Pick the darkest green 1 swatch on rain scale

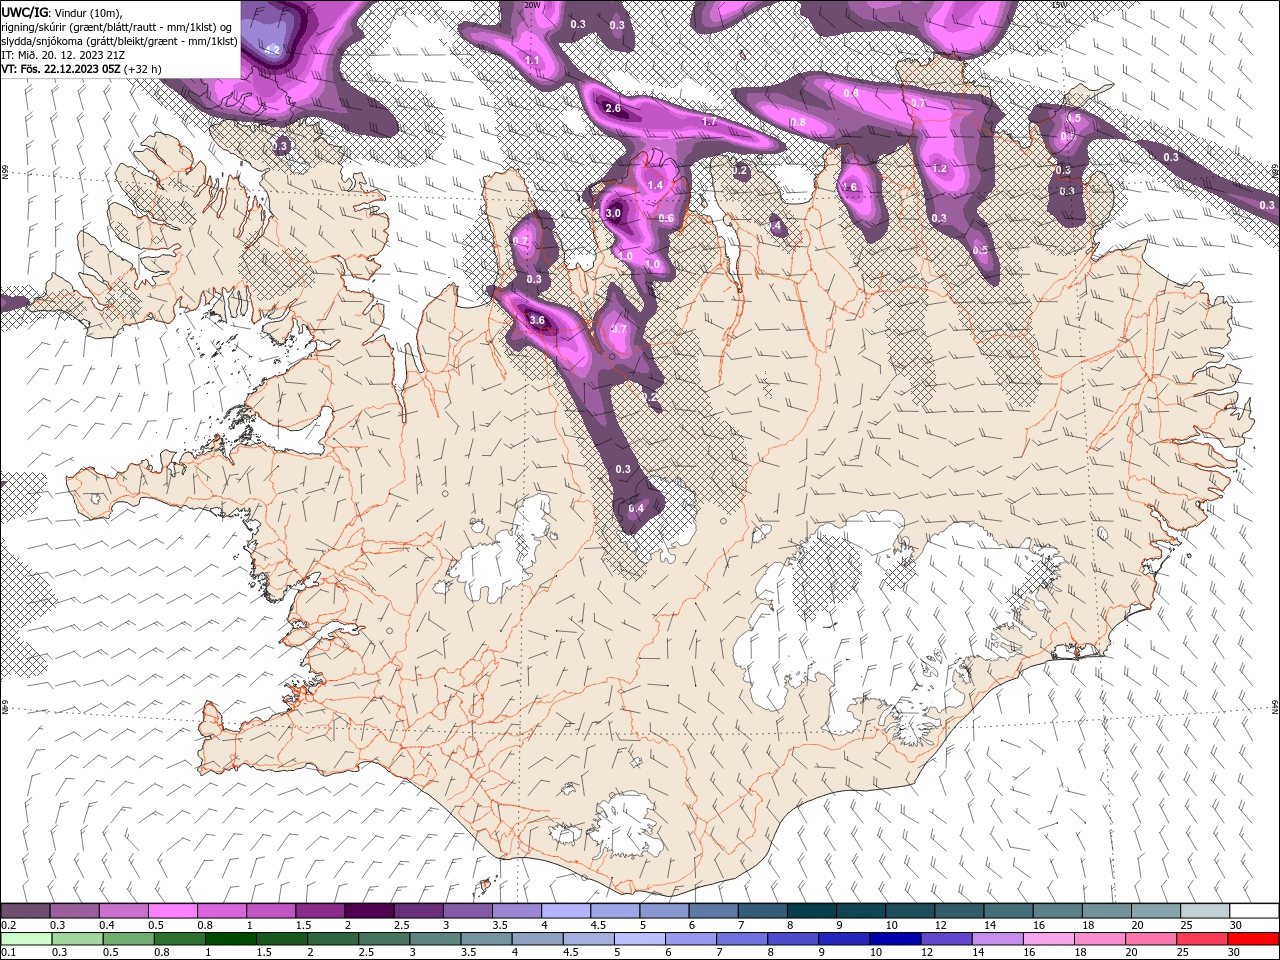[231, 939]
